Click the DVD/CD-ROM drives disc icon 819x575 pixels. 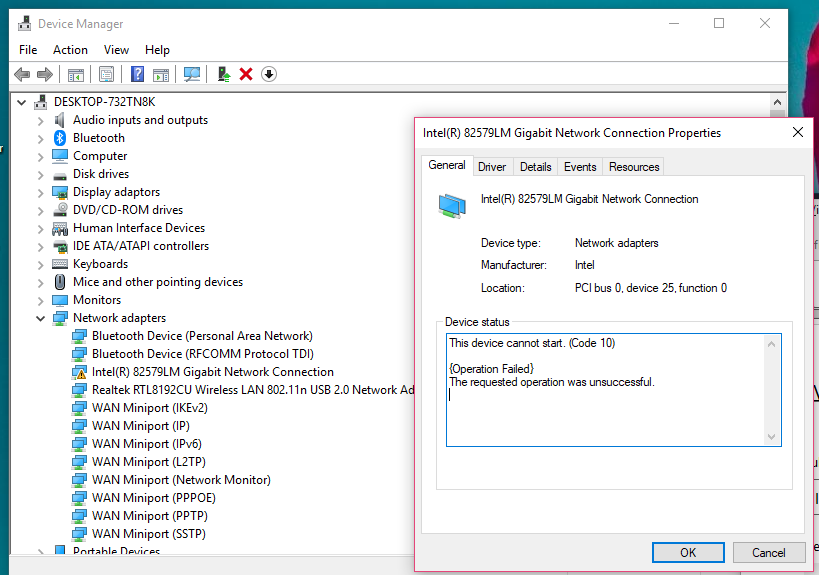pyautogui.click(x=60, y=209)
